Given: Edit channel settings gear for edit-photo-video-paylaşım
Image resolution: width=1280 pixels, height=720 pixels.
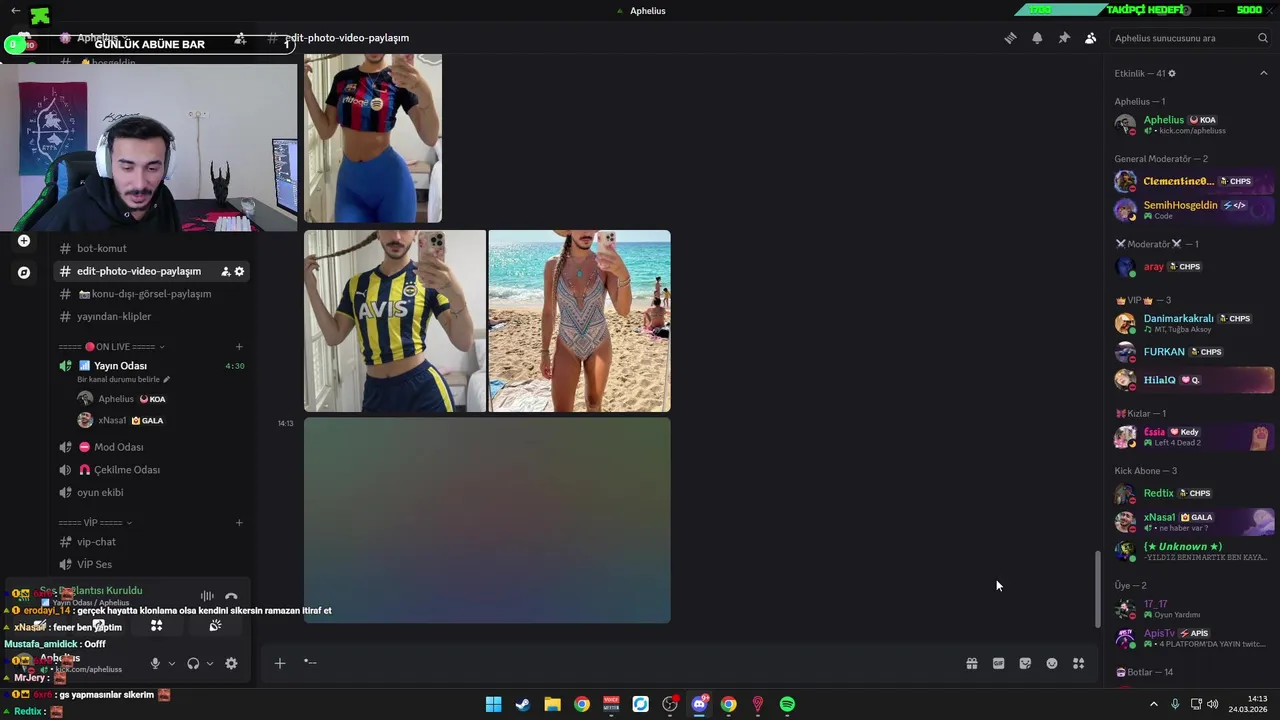Looking at the screenshot, I should tap(239, 271).
